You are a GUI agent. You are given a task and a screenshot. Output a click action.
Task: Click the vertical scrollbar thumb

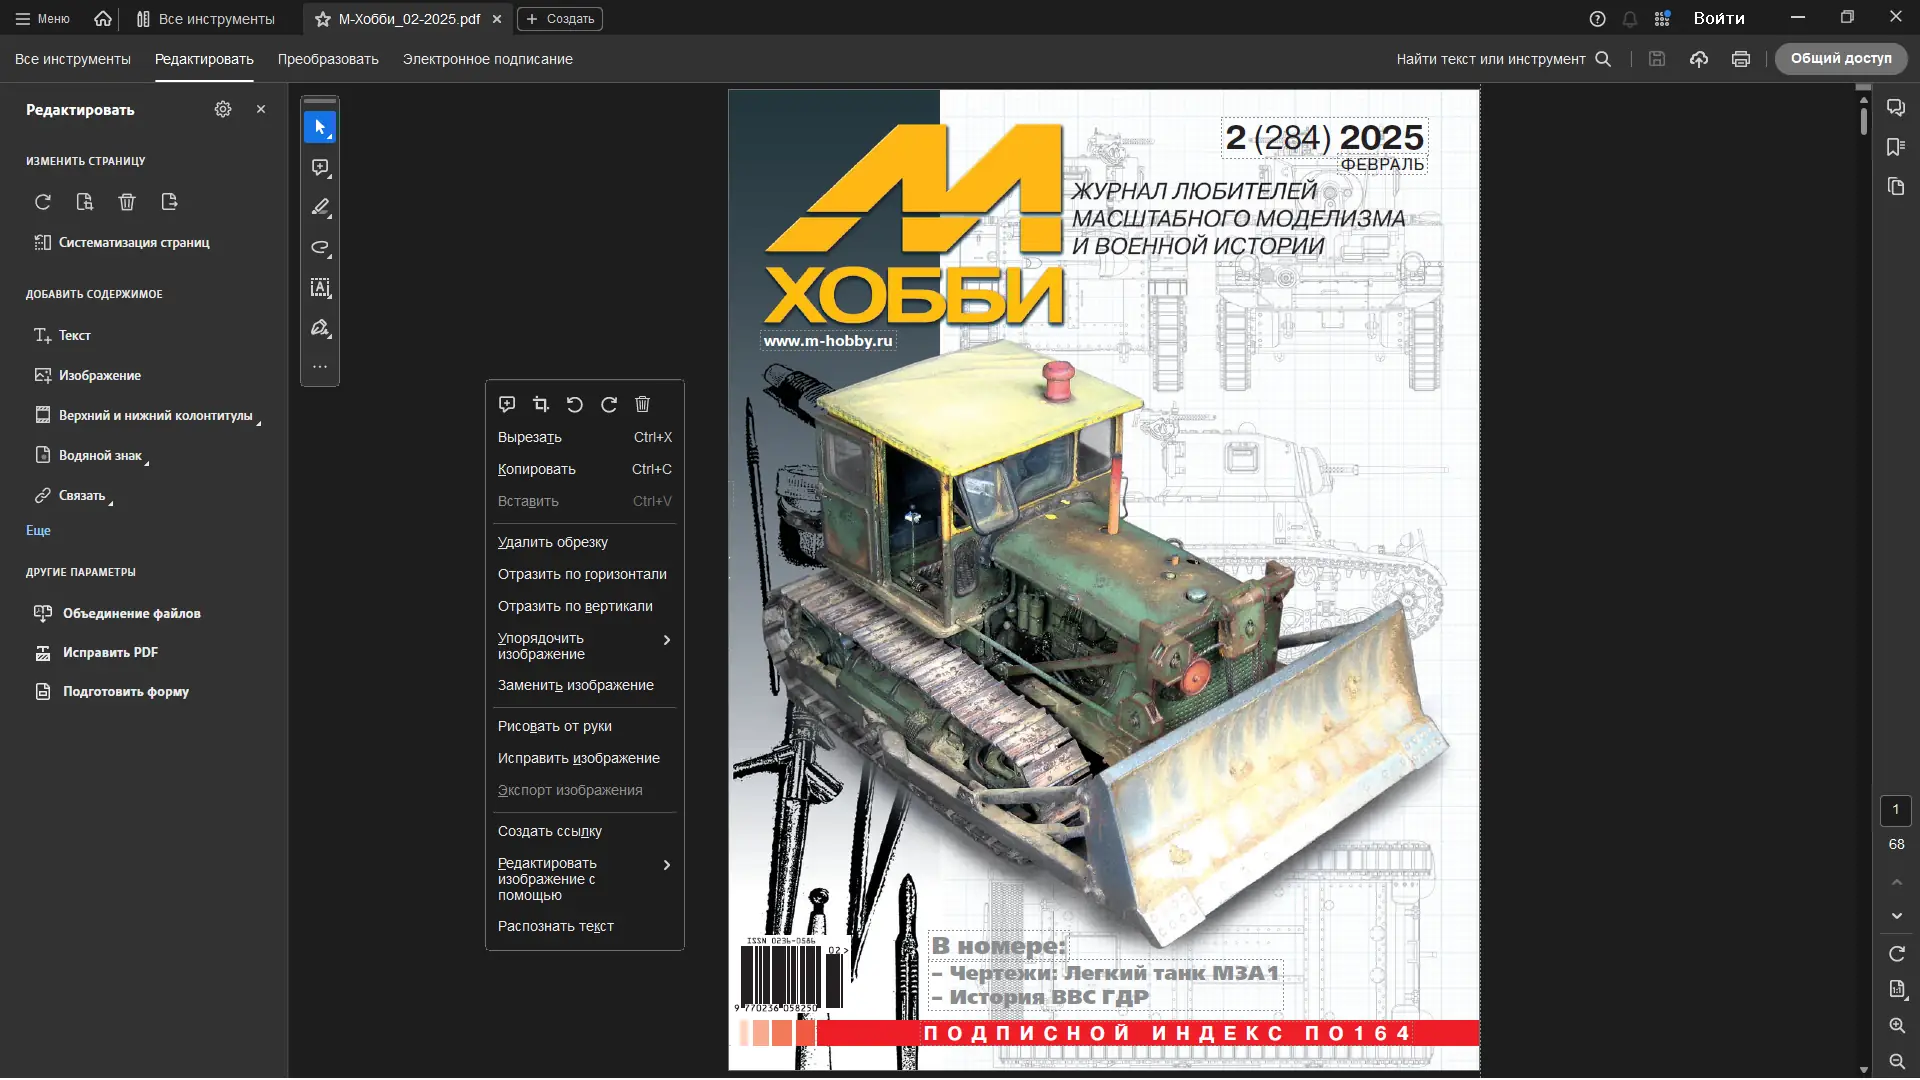(1864, 120)
